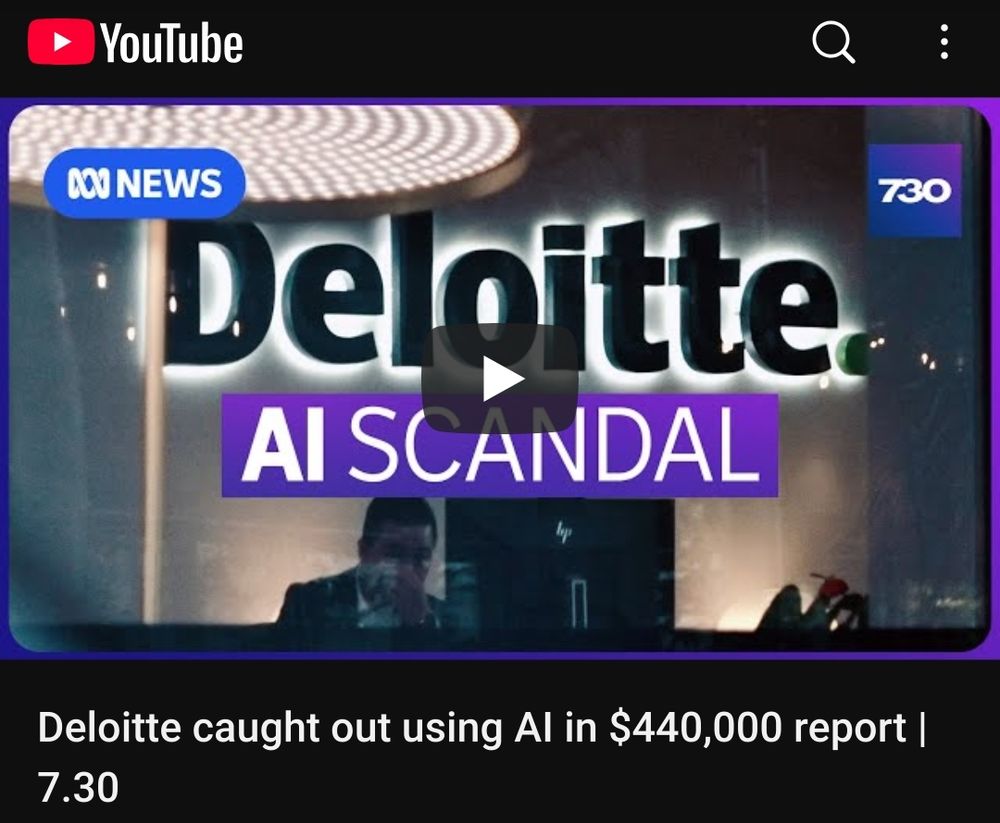Open the video title starting with Deloitte caught out
Viewport: 1000px width, 823px height.
(482, 757)
